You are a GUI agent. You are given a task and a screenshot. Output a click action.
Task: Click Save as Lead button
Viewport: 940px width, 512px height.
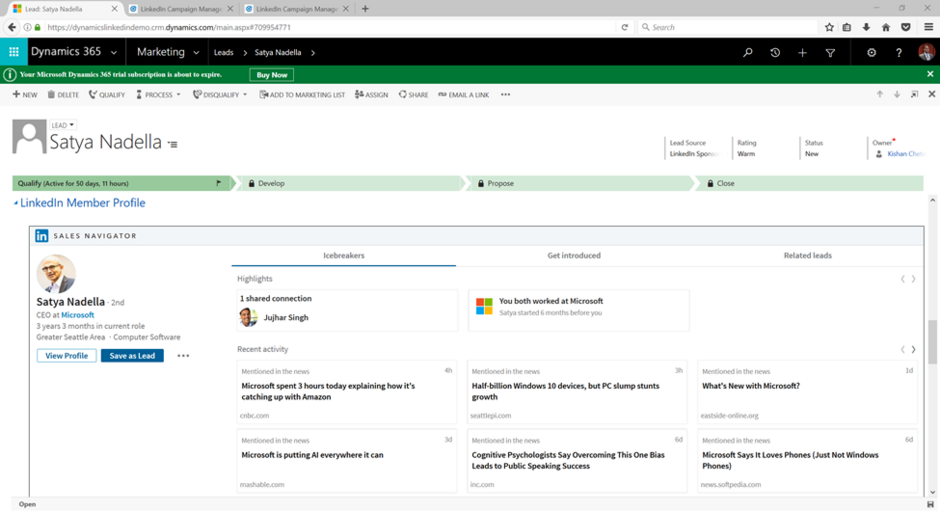pos(132,356)
